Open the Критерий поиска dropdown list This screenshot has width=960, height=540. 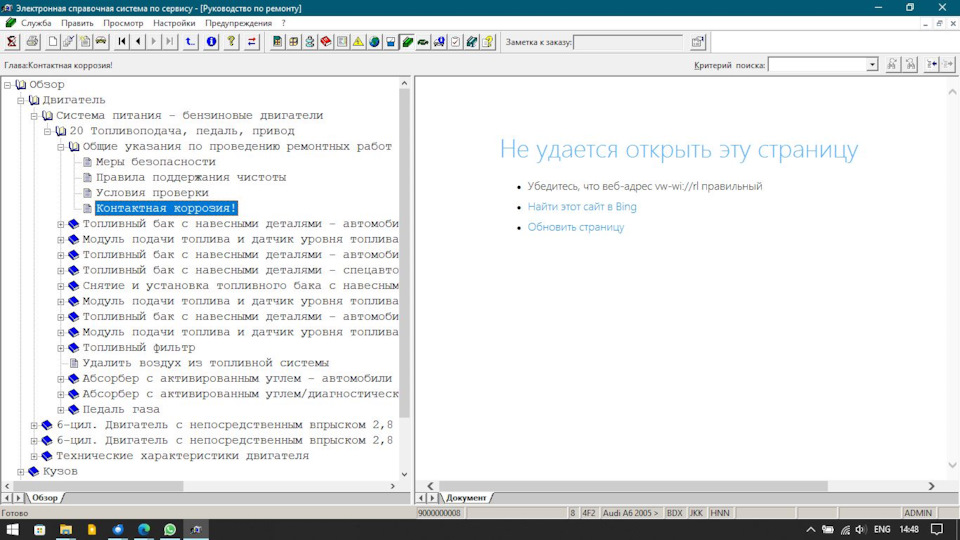point(872,65)
